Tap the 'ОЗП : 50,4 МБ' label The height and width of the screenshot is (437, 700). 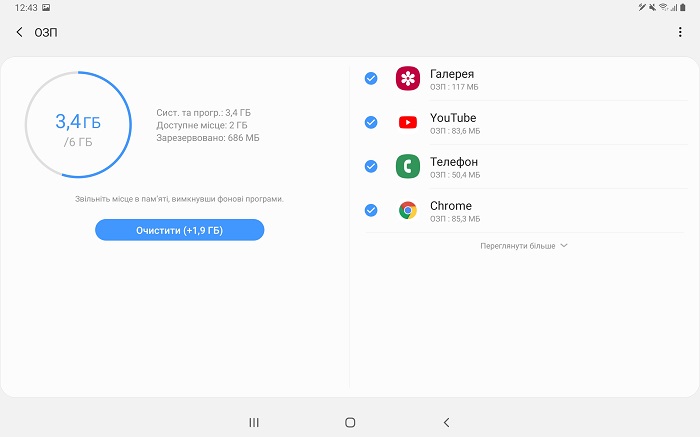[x=455, y=175]
